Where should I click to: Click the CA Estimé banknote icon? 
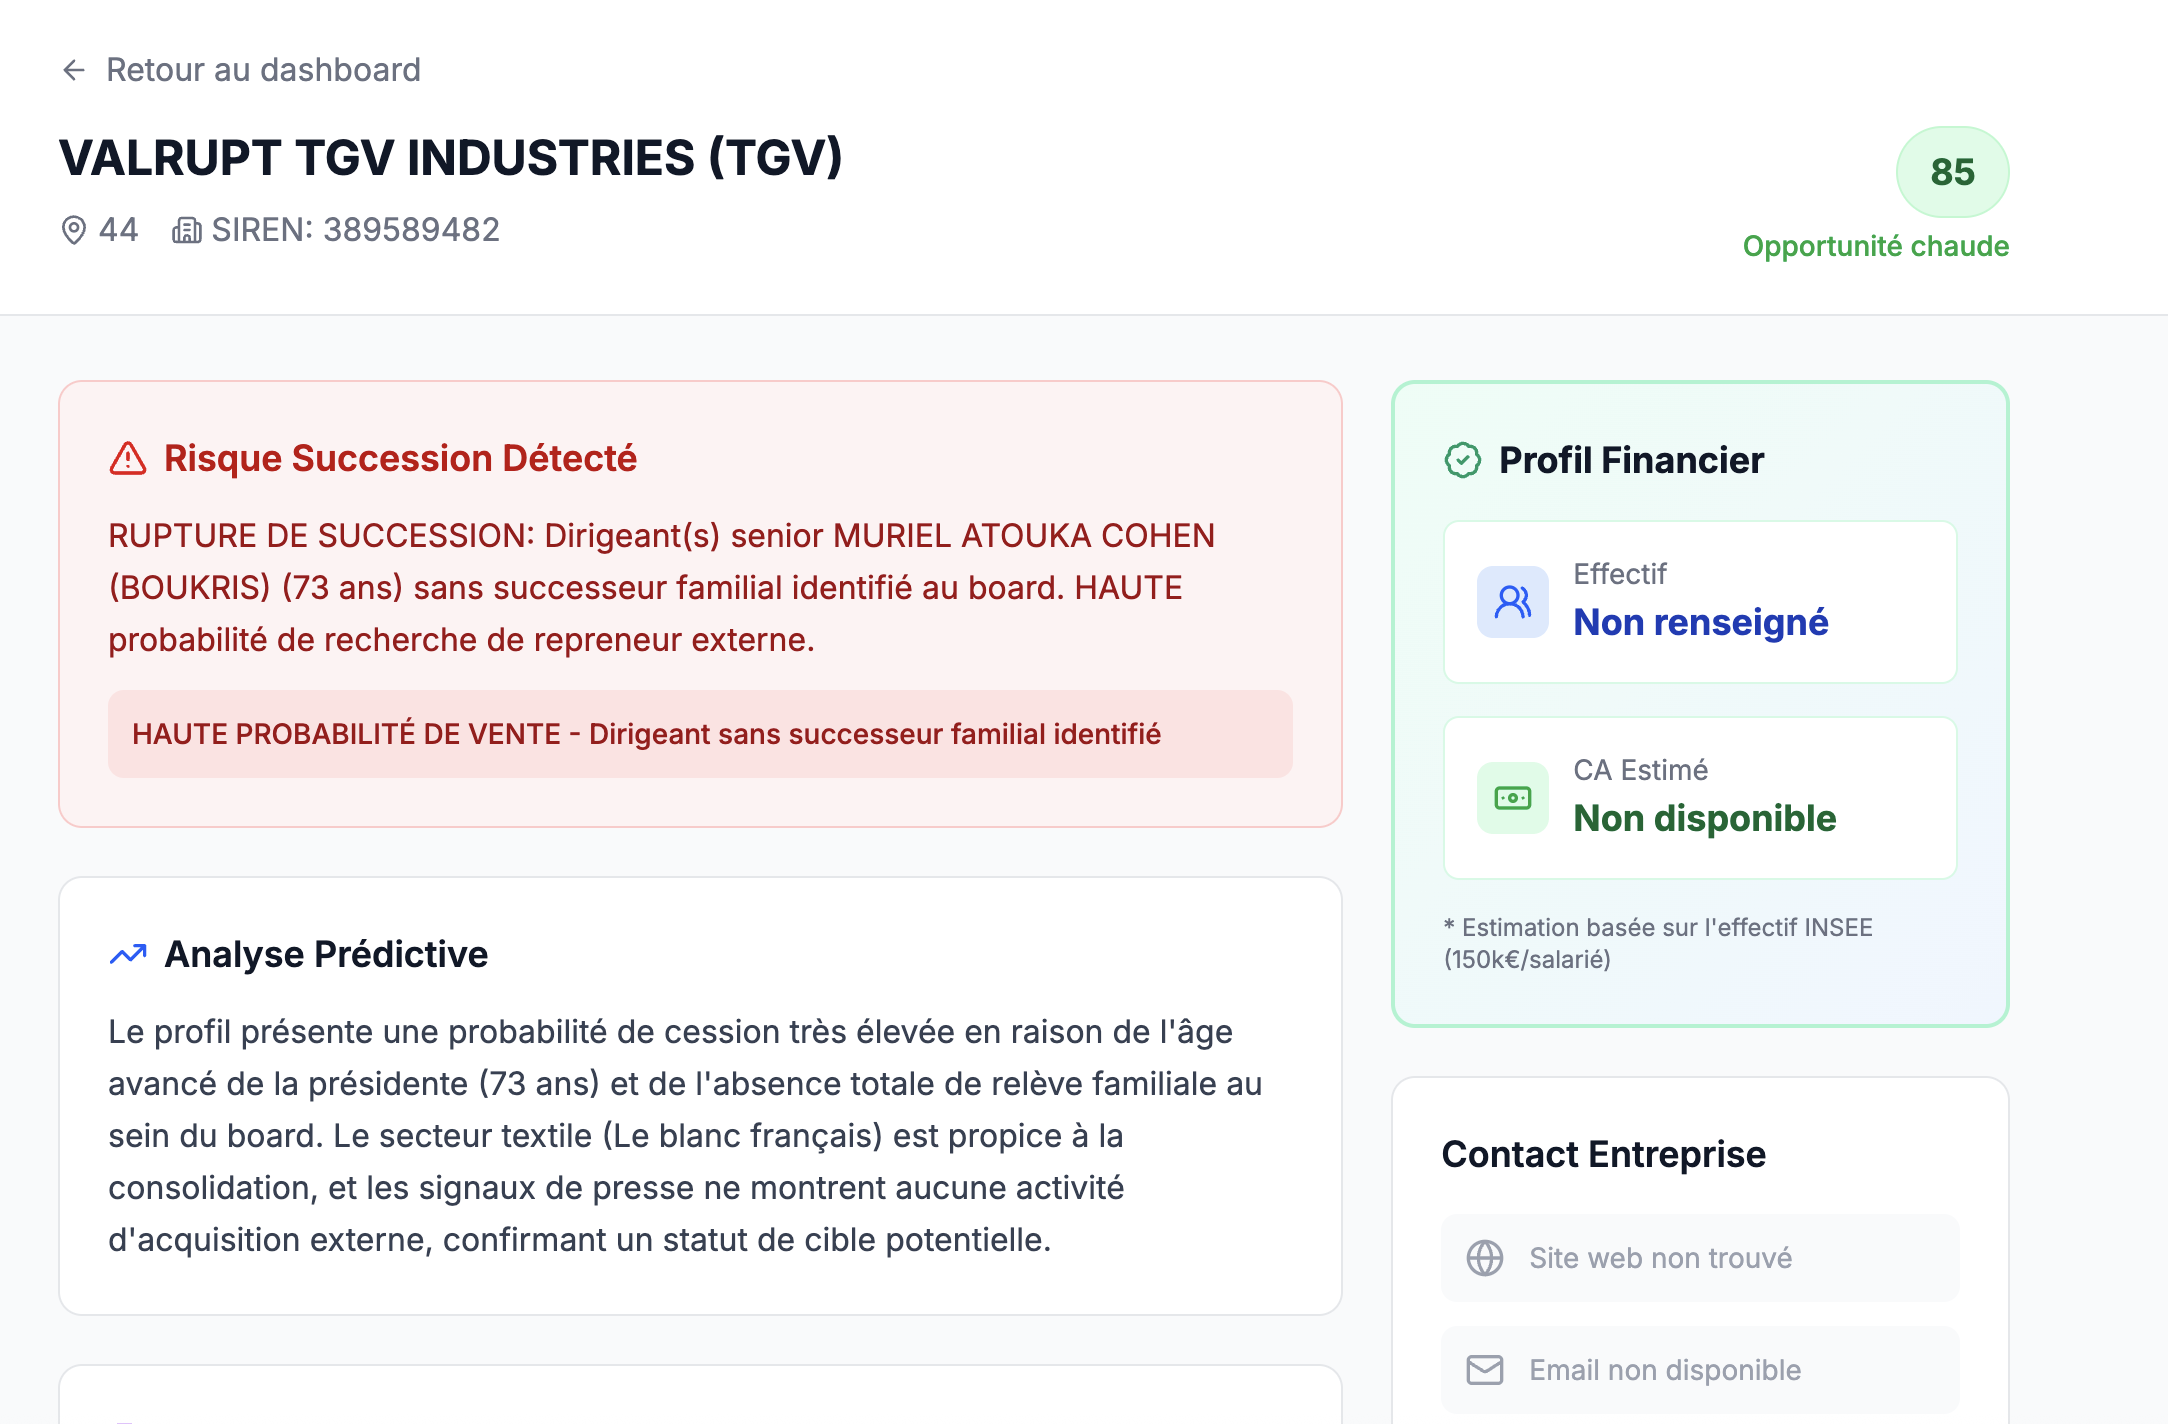[x=1513, y=798]
